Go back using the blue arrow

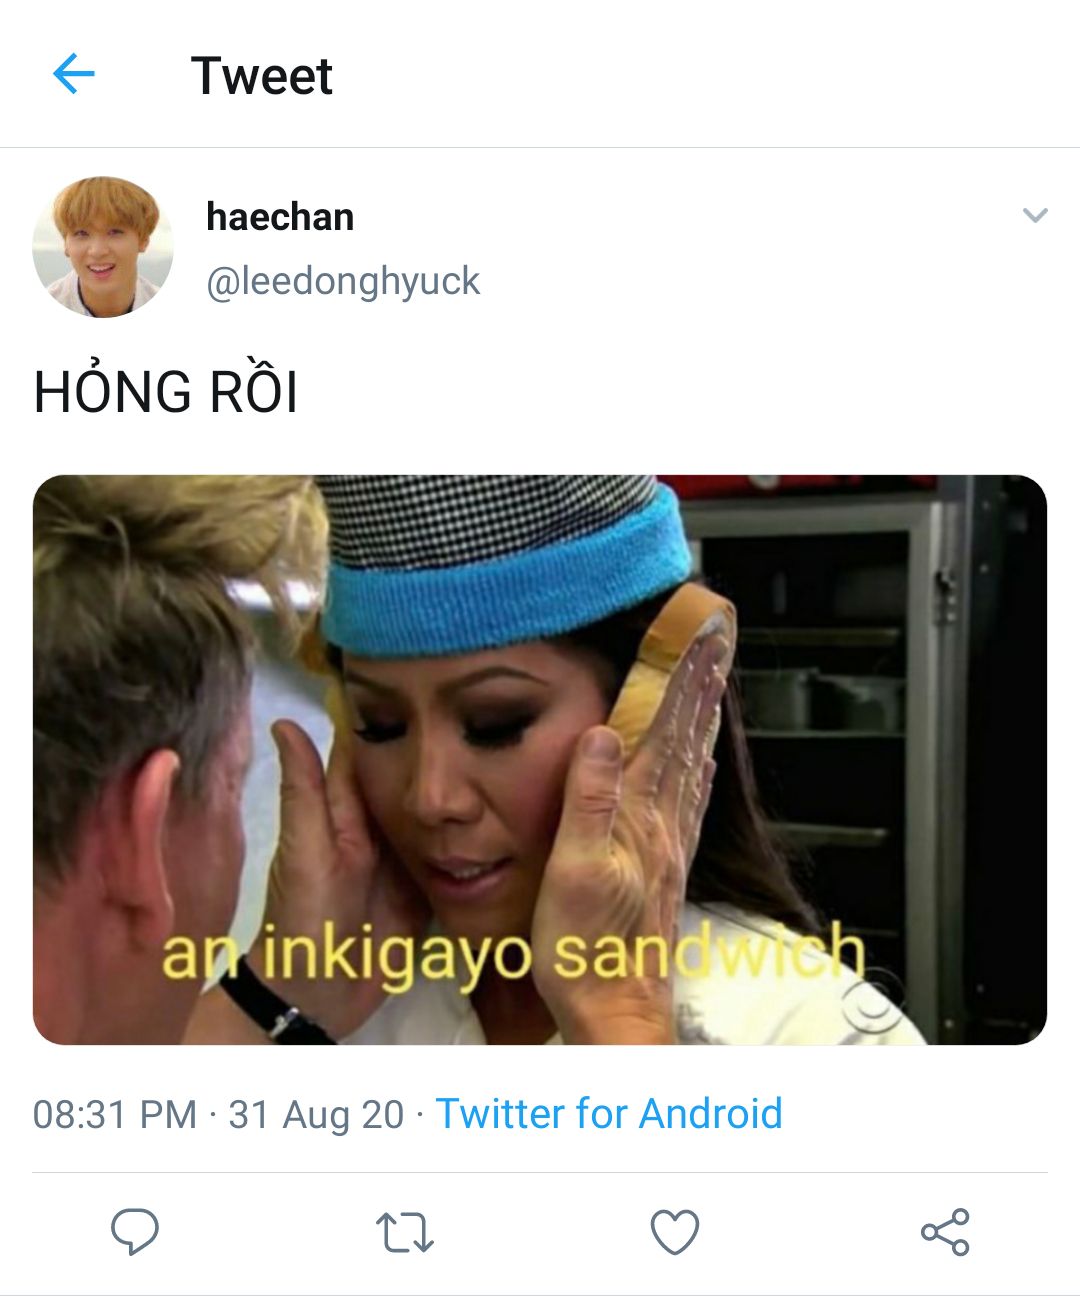[x=73, y=74]
